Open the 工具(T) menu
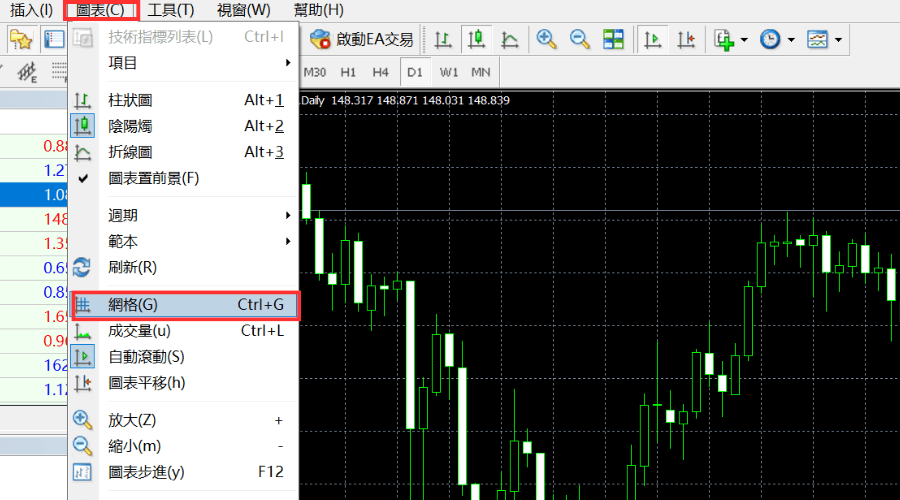Viewport: 900px width, 500px height. coord(170,10)
